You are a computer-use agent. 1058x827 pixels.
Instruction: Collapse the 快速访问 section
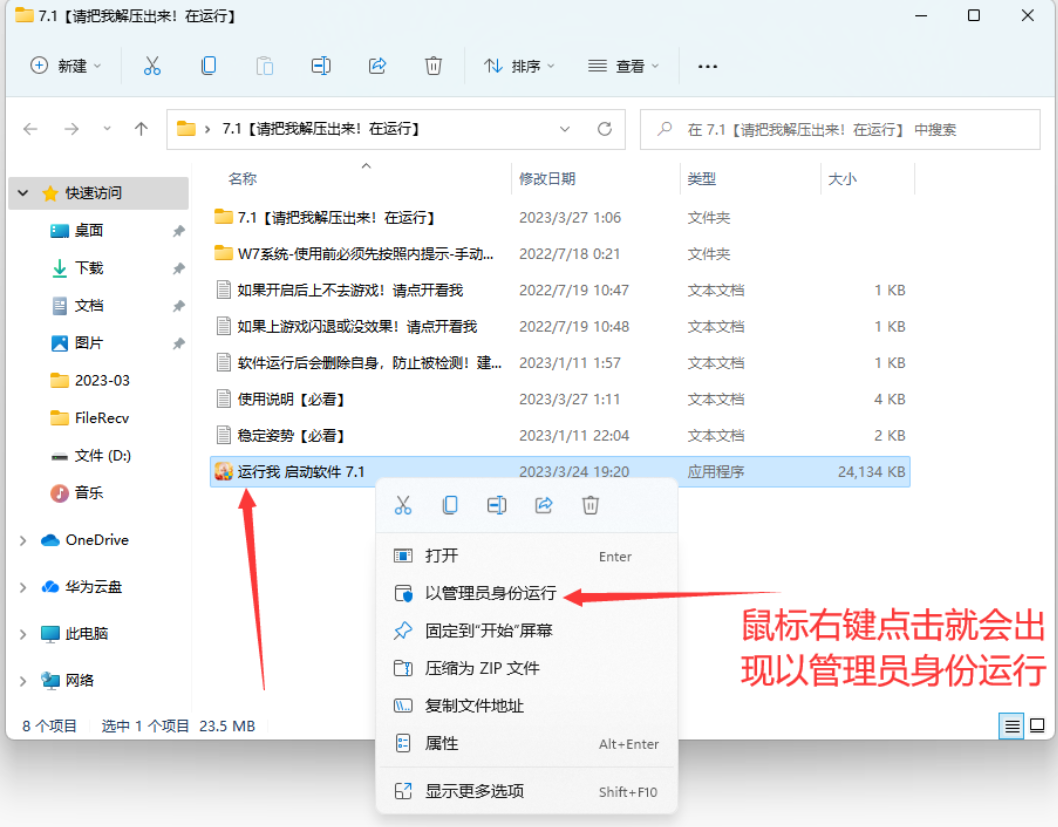pyautogui.click(x=23, y=193)
